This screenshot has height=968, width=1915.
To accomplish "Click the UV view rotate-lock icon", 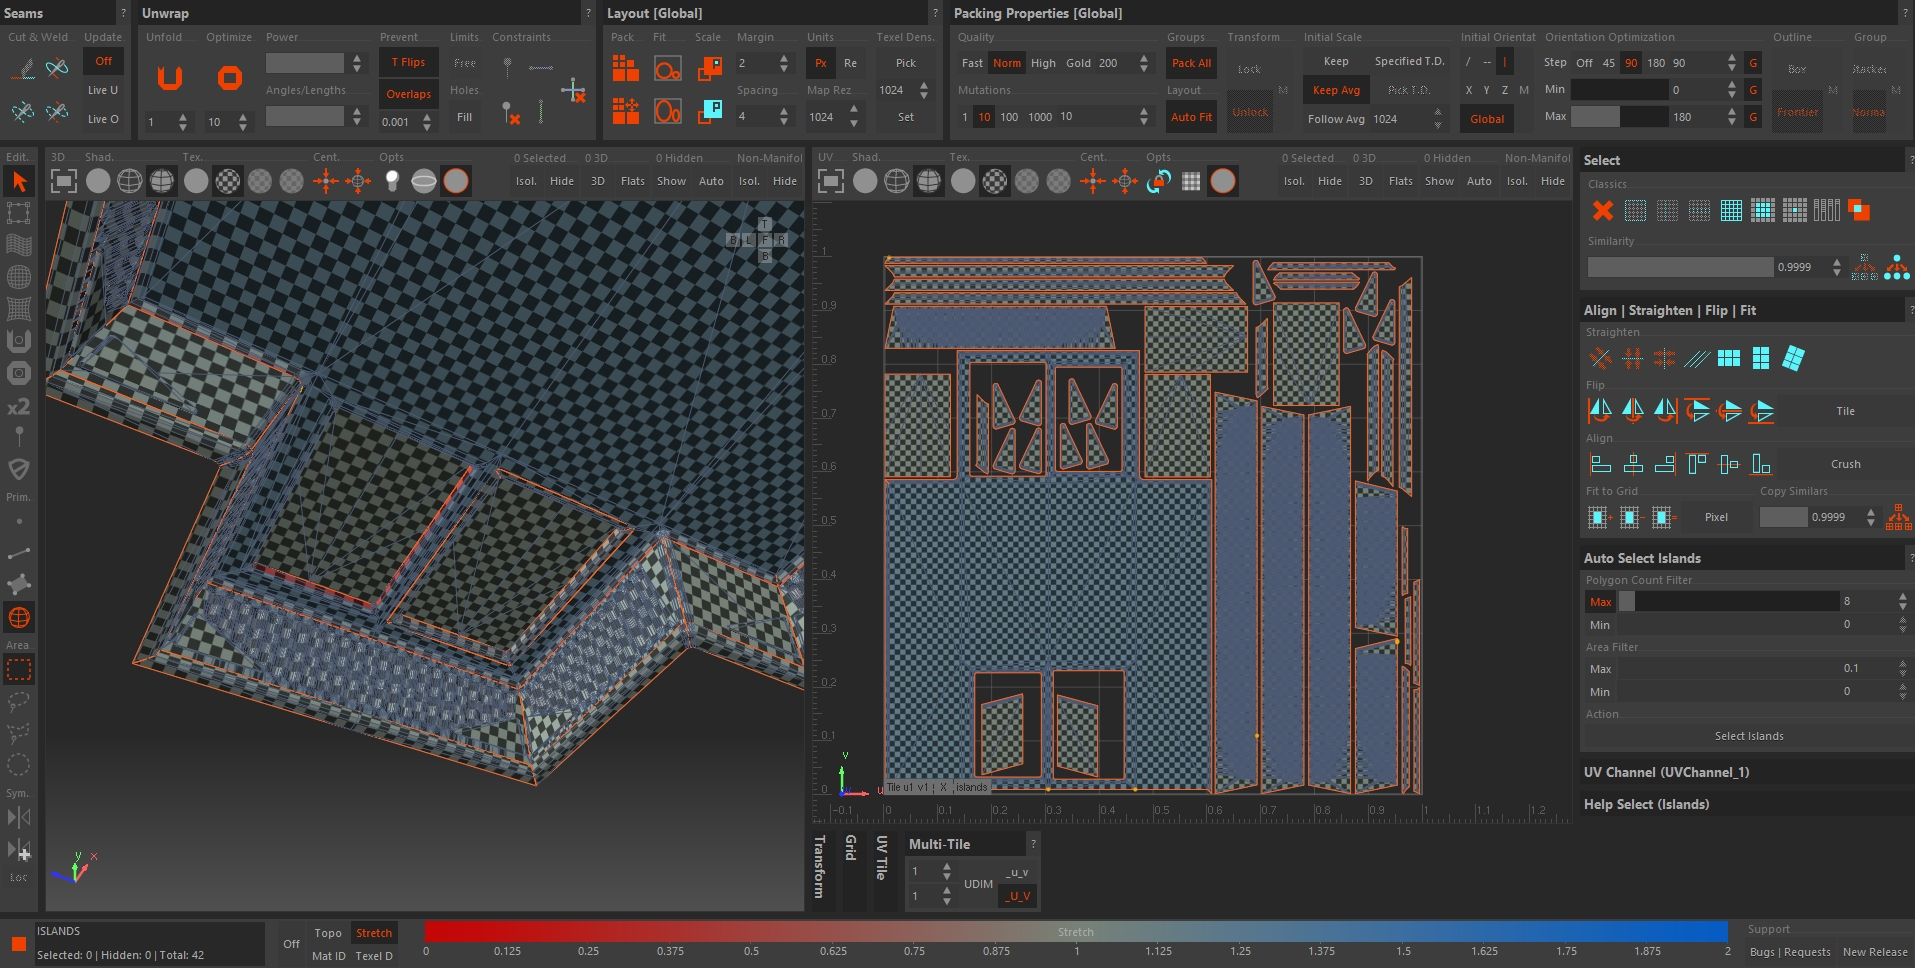I will click(x=1159, y=181).
